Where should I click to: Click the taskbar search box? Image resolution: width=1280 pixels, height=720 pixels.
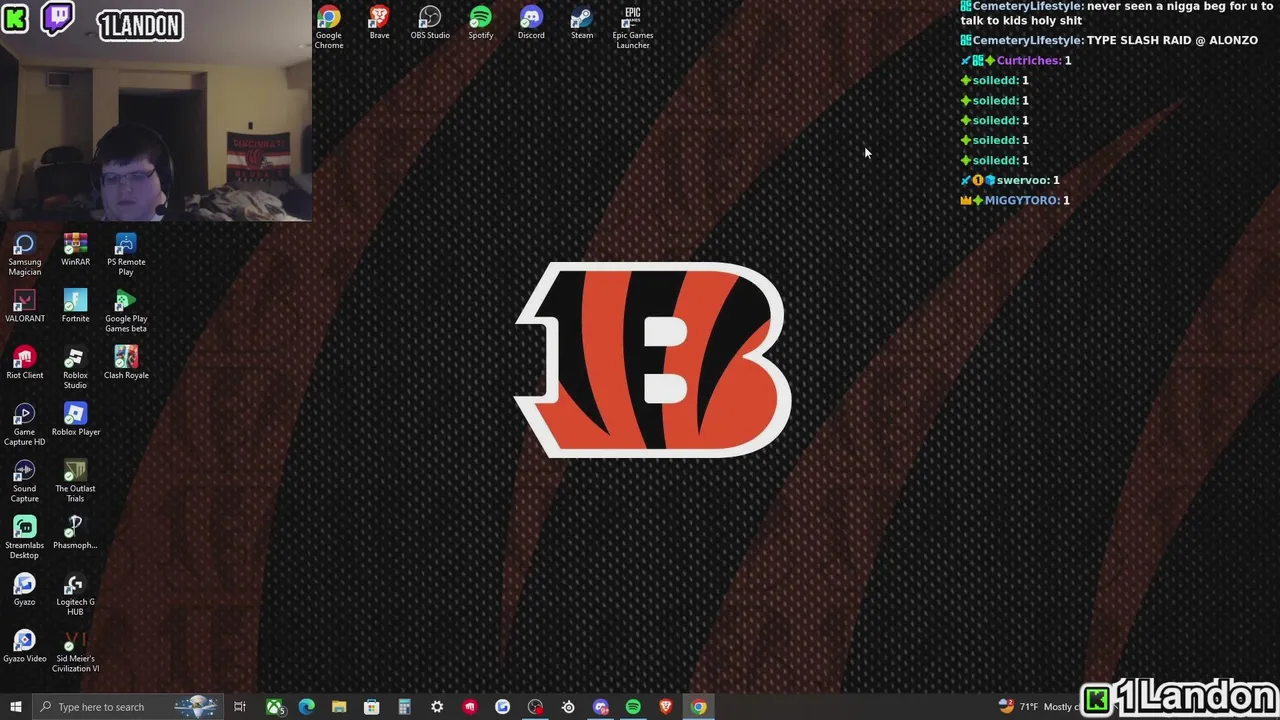pyautogui.click(x=127, y=707)
